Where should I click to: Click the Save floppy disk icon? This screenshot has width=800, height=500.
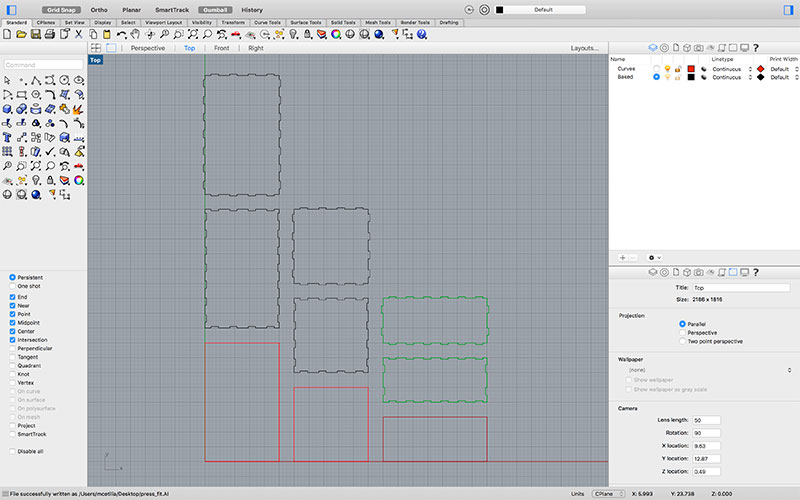pos(35,34)
